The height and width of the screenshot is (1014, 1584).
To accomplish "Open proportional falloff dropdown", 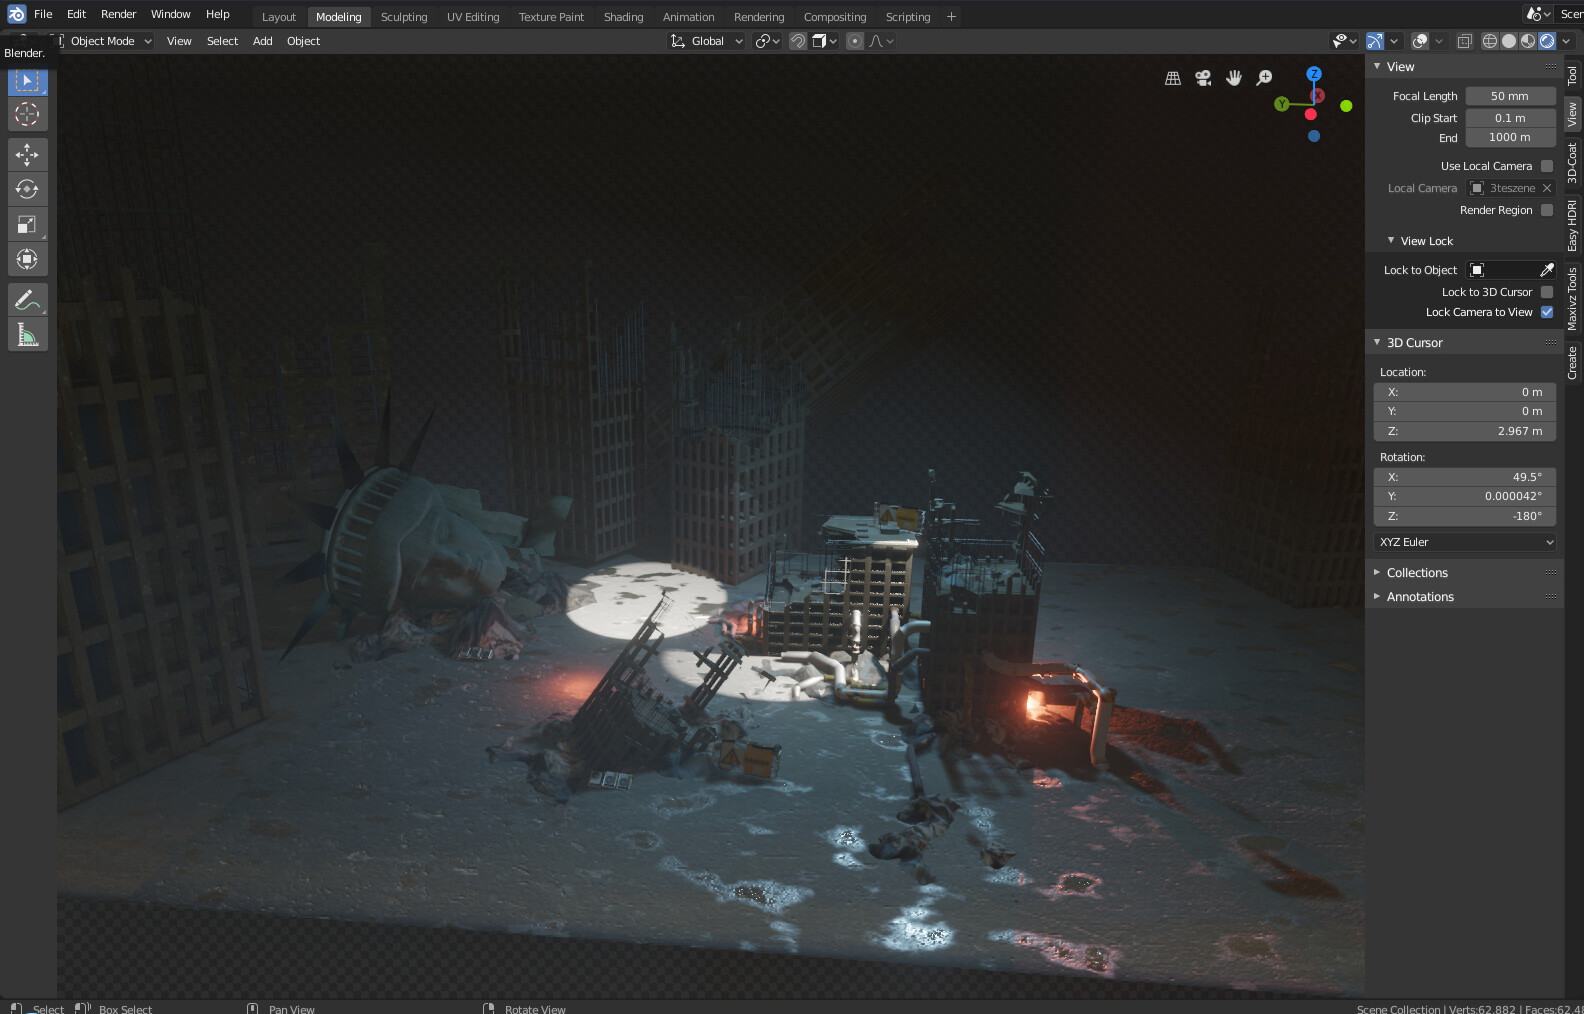I will click(x=882, y=41).
